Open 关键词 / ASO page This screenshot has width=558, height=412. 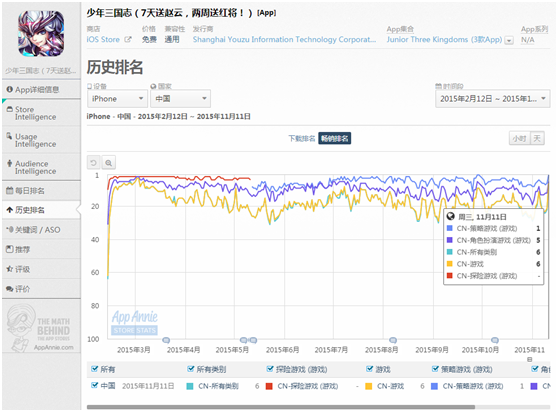tap(41, 230)
